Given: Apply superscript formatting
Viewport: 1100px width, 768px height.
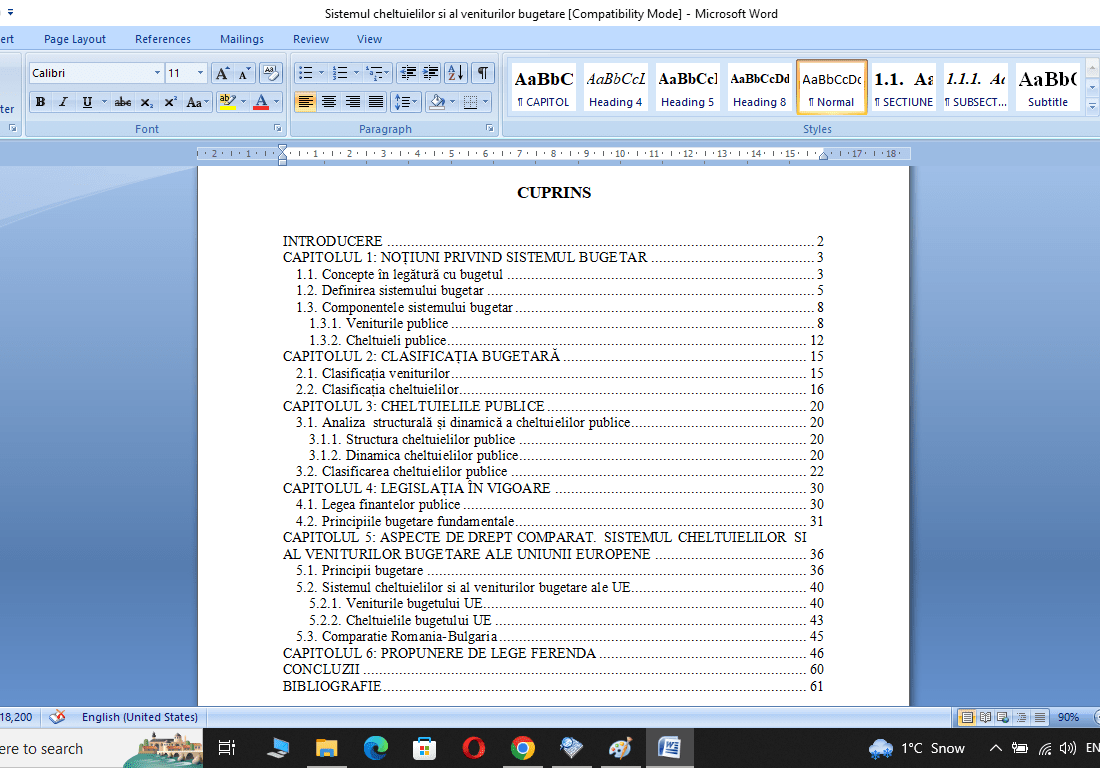Looking at the screenshot, I should pyautogui.click(x=171, y=102).
